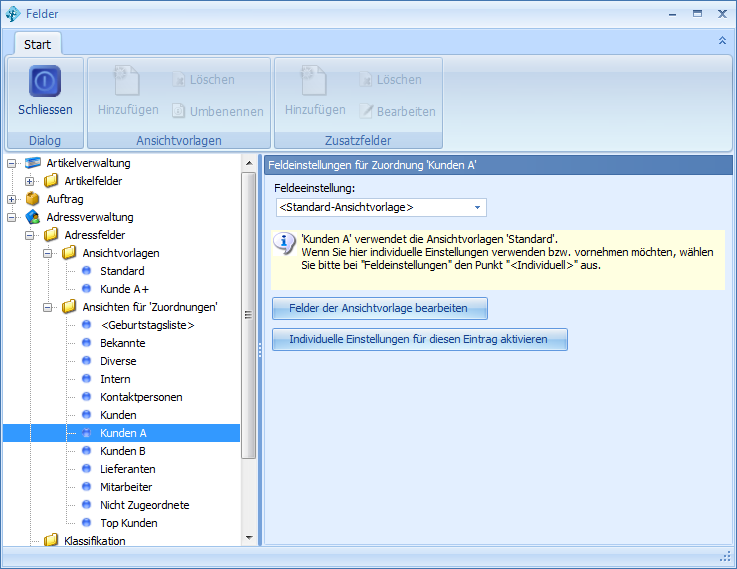737x569 pixels.
Task: Click Löschen in the Zusatzfelder group
Action: pyautogui.click(x=391, y=79)
